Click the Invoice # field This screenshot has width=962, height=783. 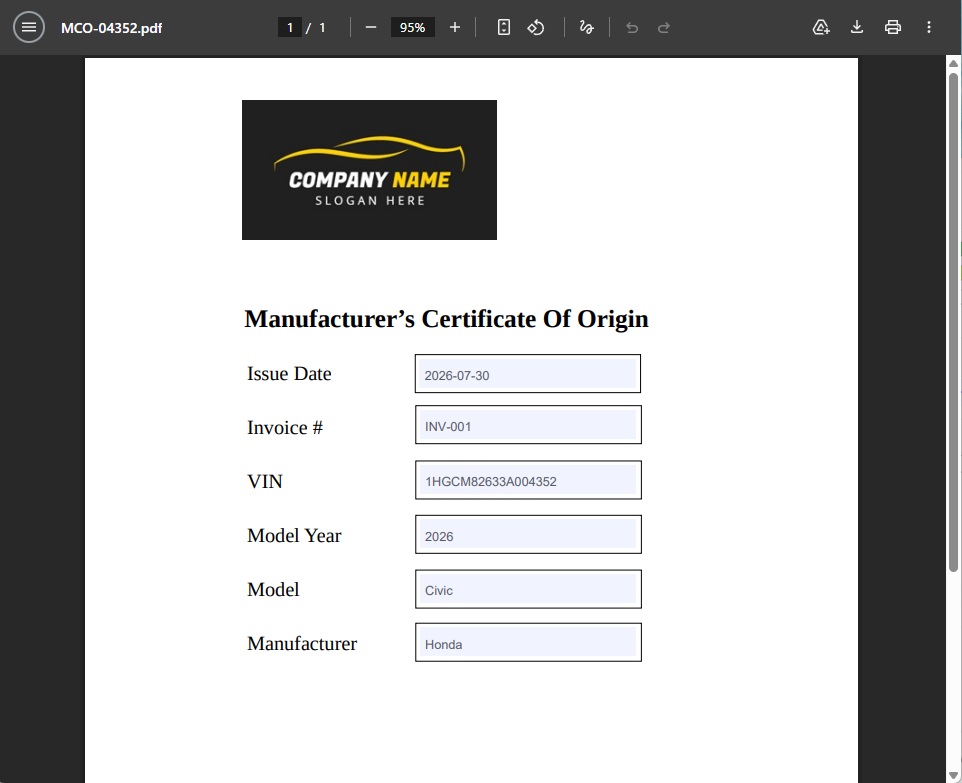click(528, 425)
